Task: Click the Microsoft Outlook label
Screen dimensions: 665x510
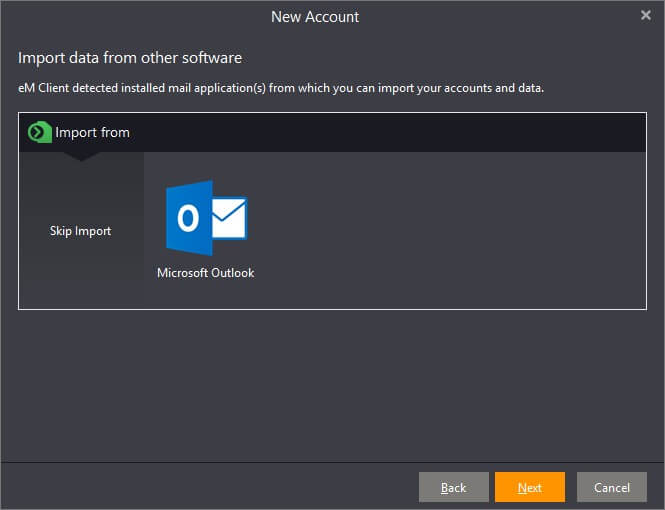Action: [206, 273]
